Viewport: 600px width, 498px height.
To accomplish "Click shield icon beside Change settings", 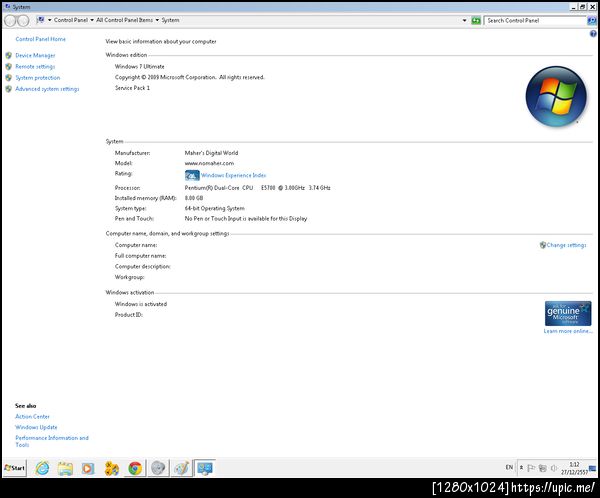I will pos(543,245).
